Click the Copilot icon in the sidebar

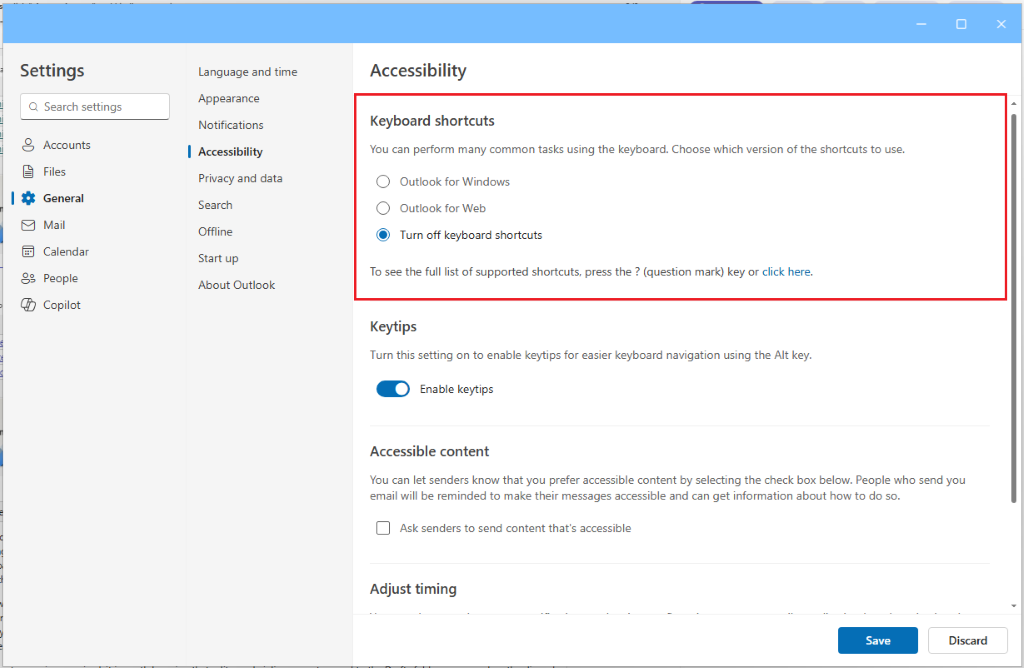(x=28, y=305)
